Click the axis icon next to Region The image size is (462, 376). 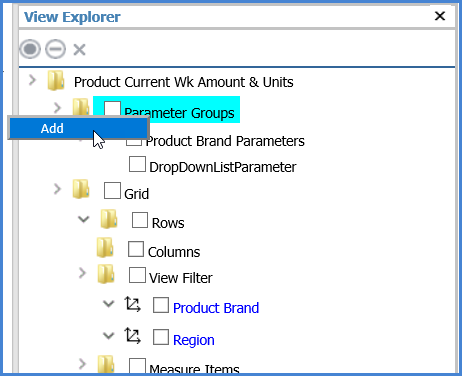132,336
